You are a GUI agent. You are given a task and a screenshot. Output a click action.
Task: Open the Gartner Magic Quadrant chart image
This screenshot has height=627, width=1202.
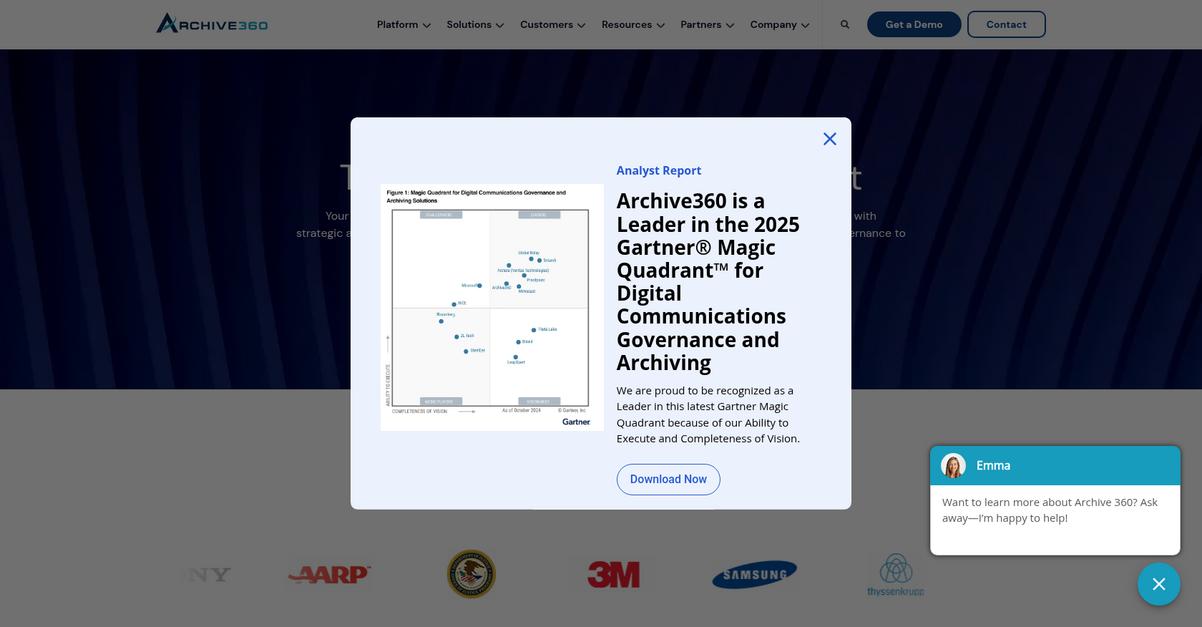[492, 307]
